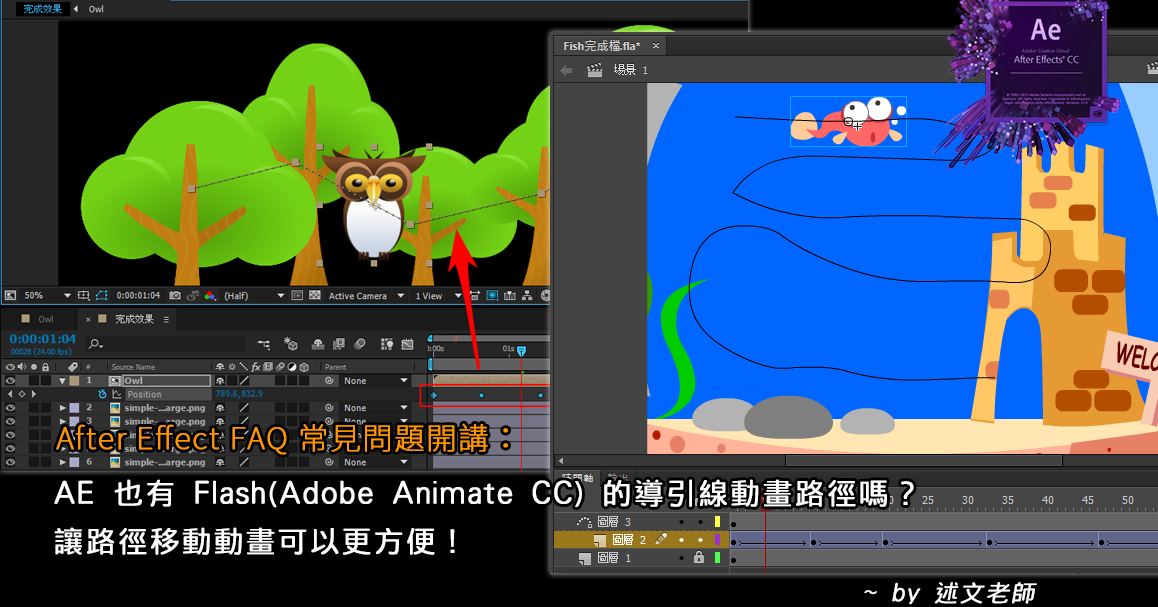The width and height of the screenshot is (1158, 607).
Task: Click the Hide Shy Layers icon
Action: tap(318, 343)
